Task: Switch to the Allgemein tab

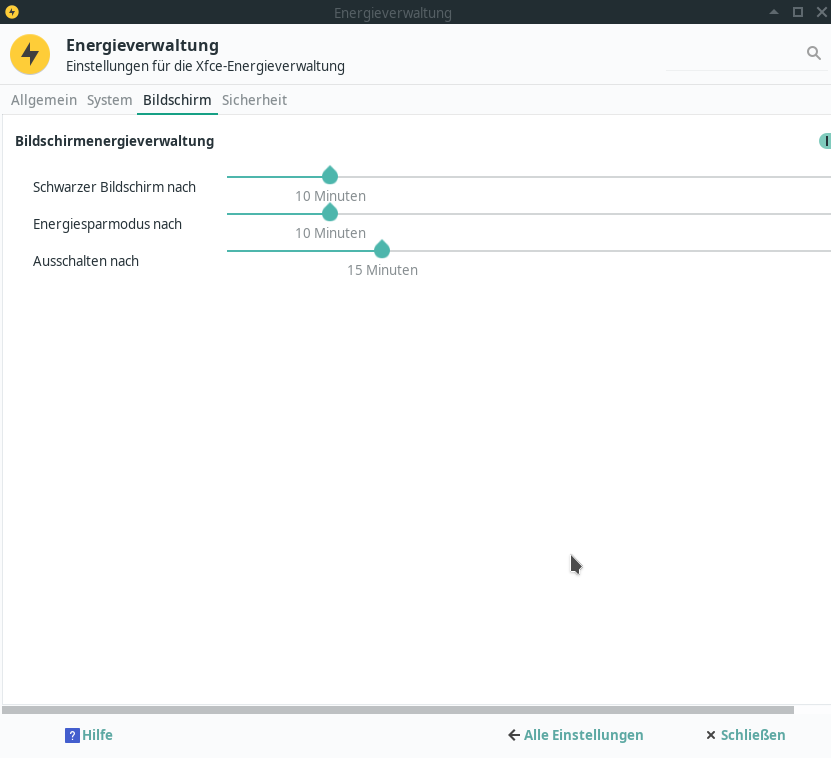Action: pyautogui.click(x=44, y=100)
